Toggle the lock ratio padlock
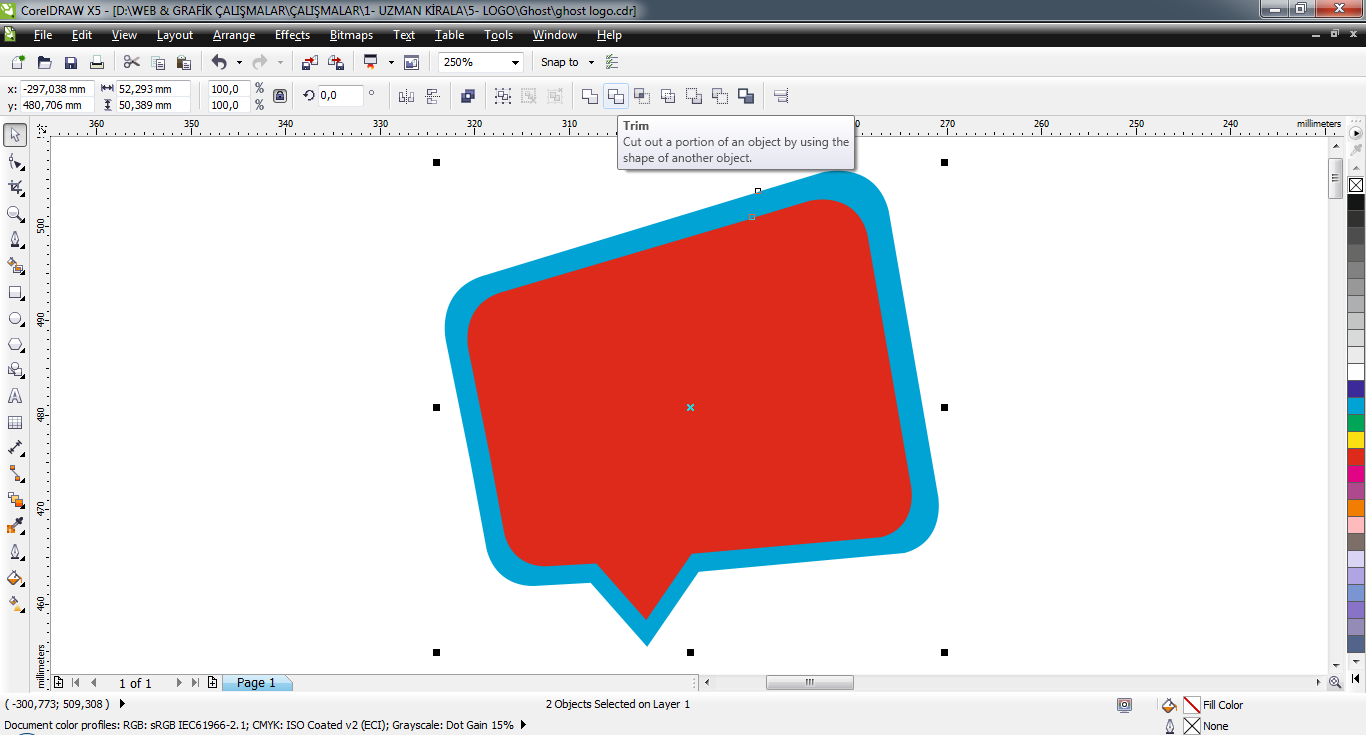1366x735 pixels. [x=280, y=96]
